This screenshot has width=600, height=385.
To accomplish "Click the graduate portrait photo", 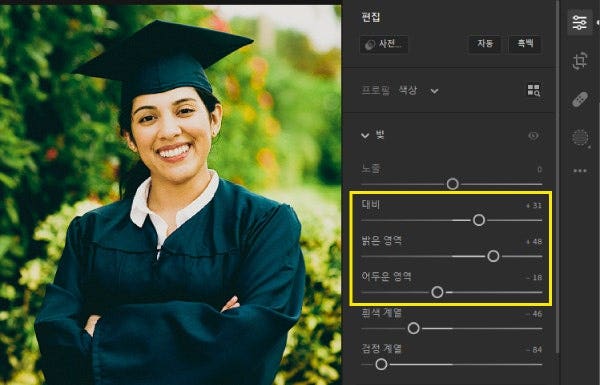I will (x=170, y=195).
